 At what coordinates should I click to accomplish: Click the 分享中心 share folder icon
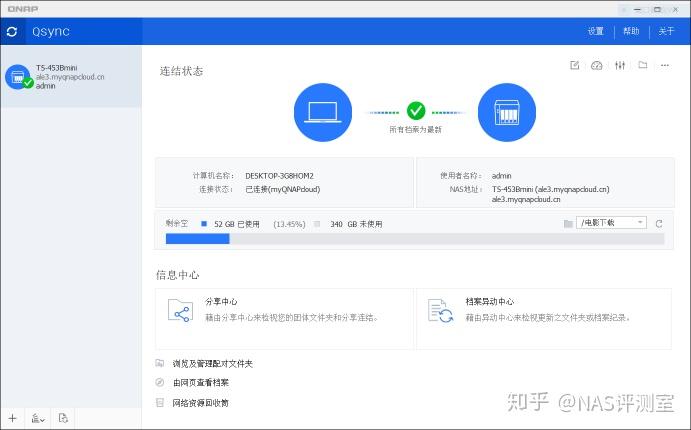coord(180,310)
